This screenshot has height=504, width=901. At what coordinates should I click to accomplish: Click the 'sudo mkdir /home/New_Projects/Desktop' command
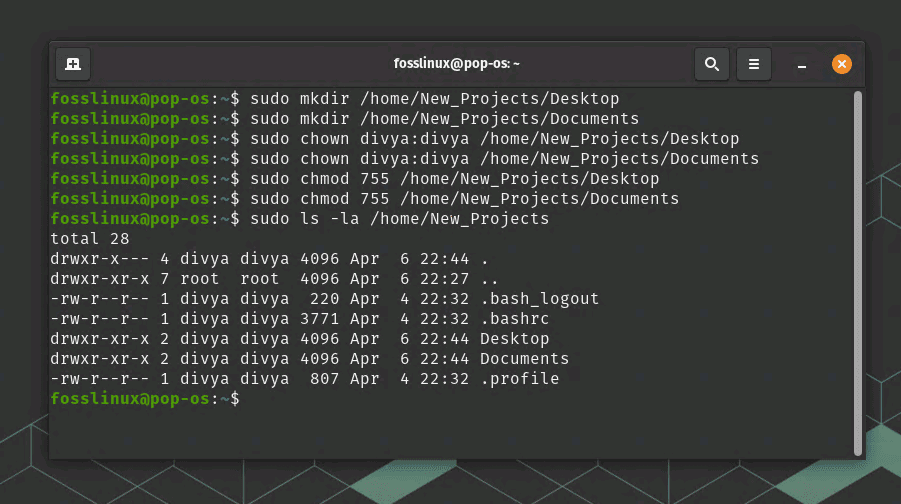[434, 99]
